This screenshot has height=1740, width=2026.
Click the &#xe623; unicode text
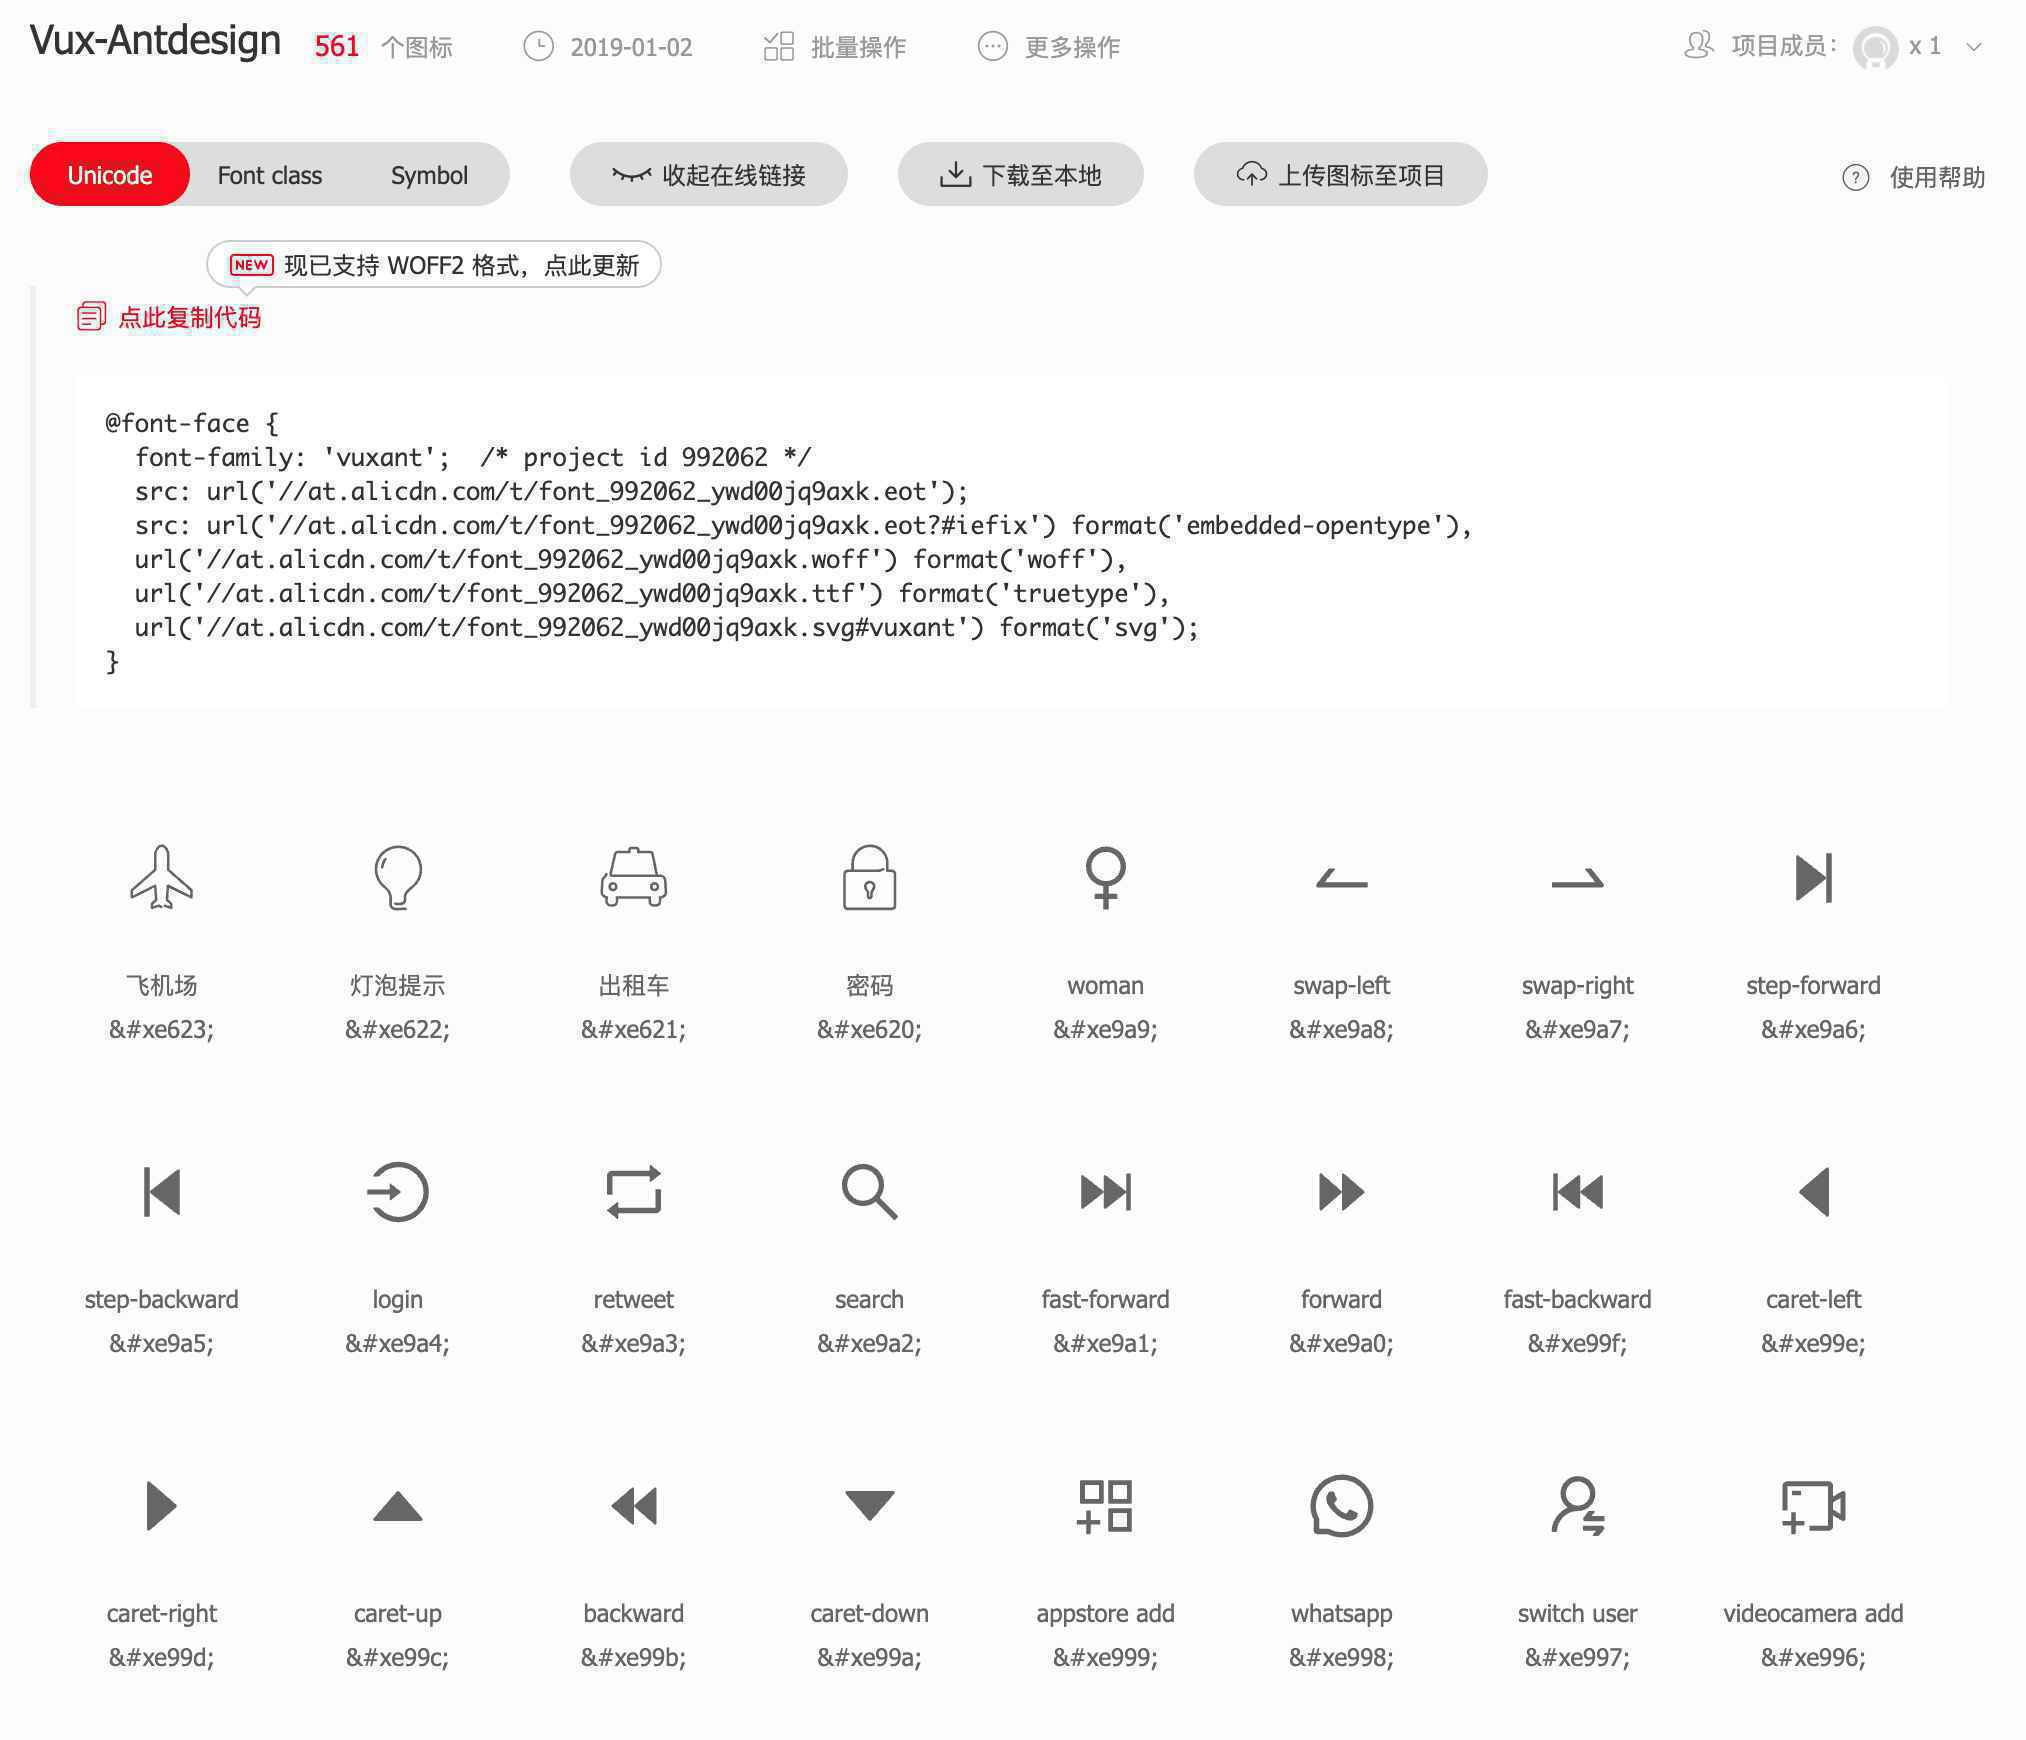[x=161, y=1029]
